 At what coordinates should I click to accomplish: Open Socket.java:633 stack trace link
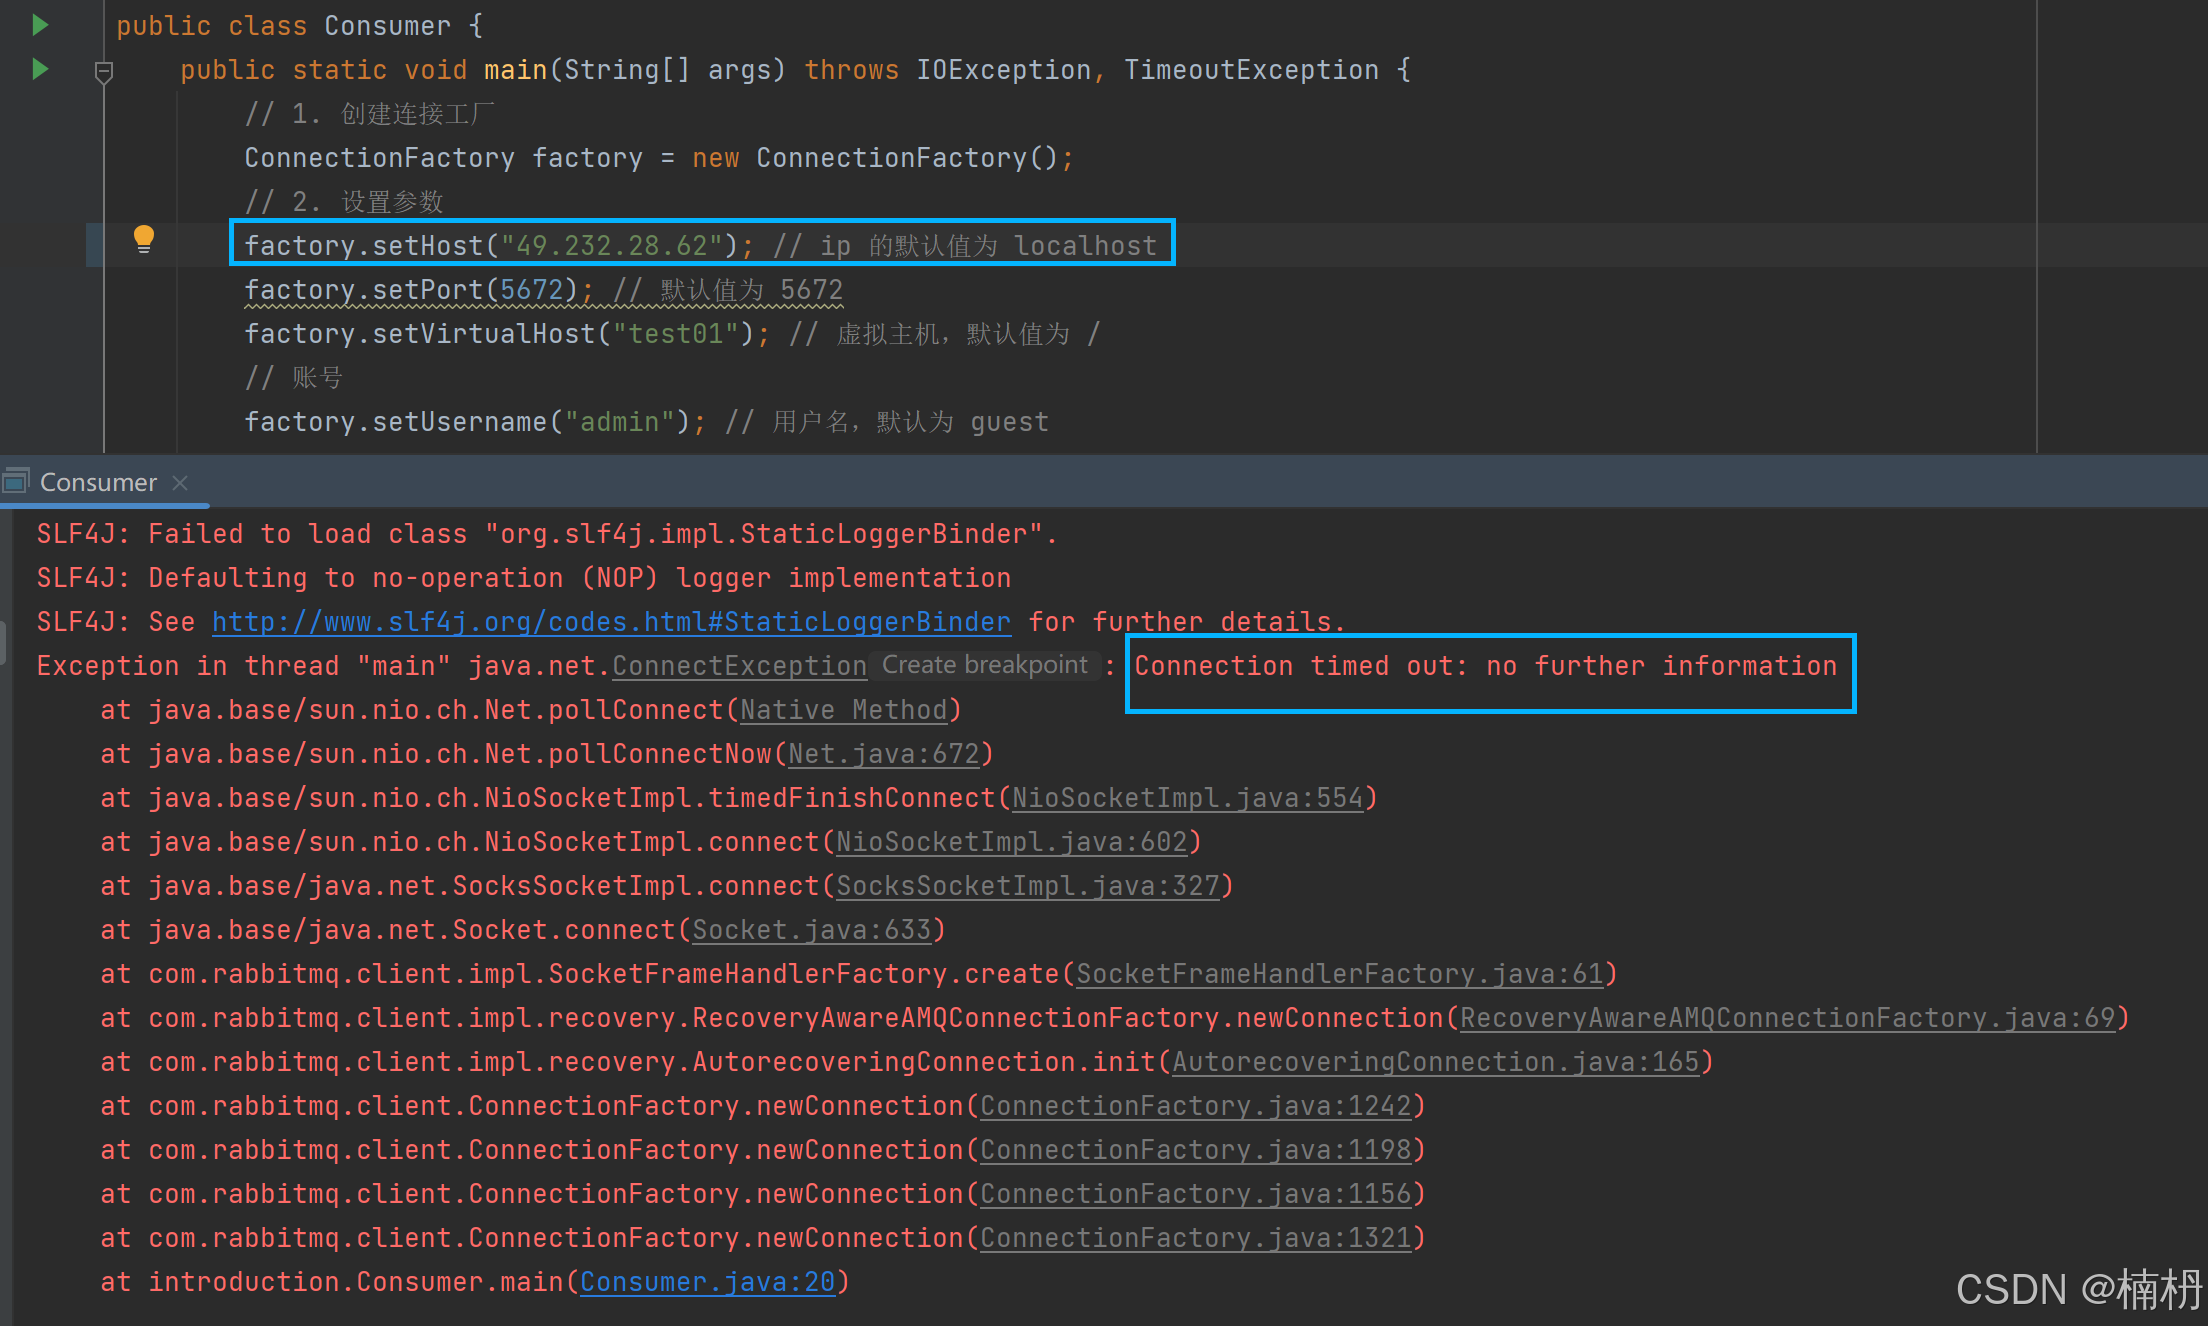click(812, 930)
